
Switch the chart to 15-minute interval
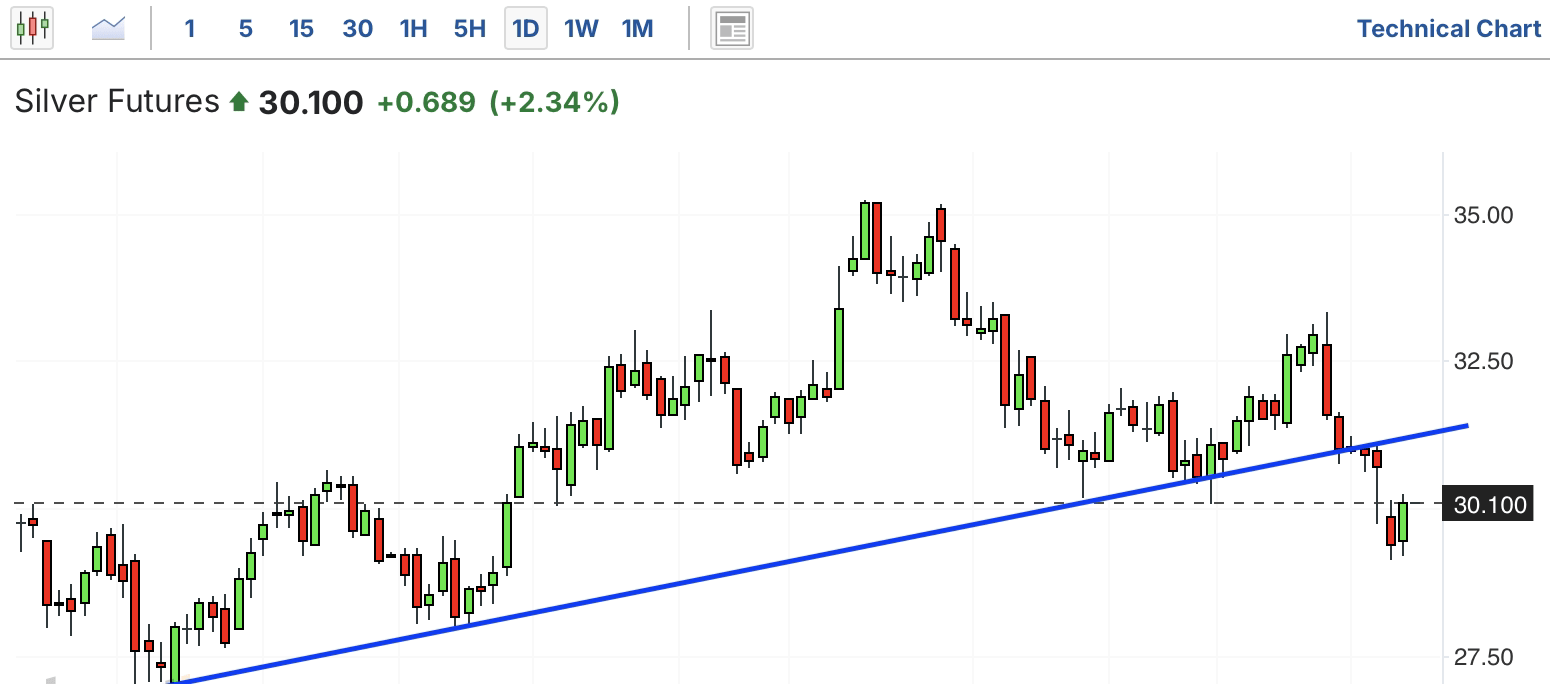click(x=301, y=29)
